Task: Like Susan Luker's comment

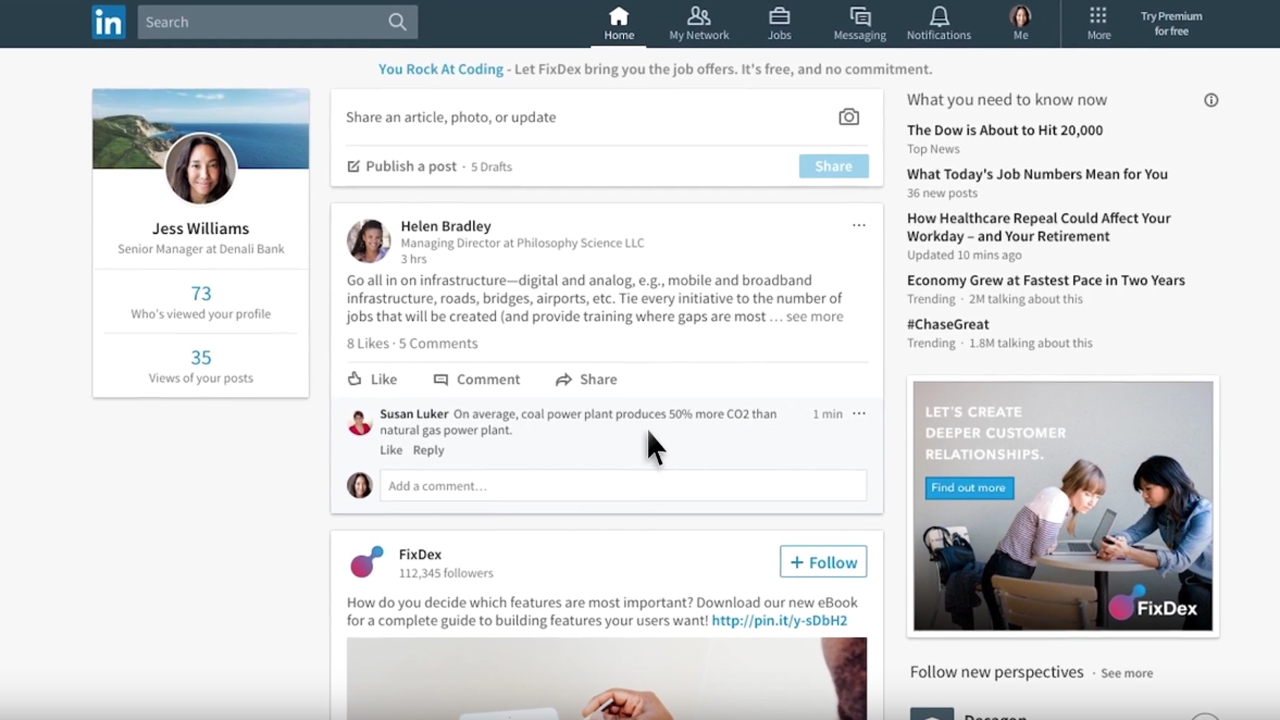Action: [391, 450]
